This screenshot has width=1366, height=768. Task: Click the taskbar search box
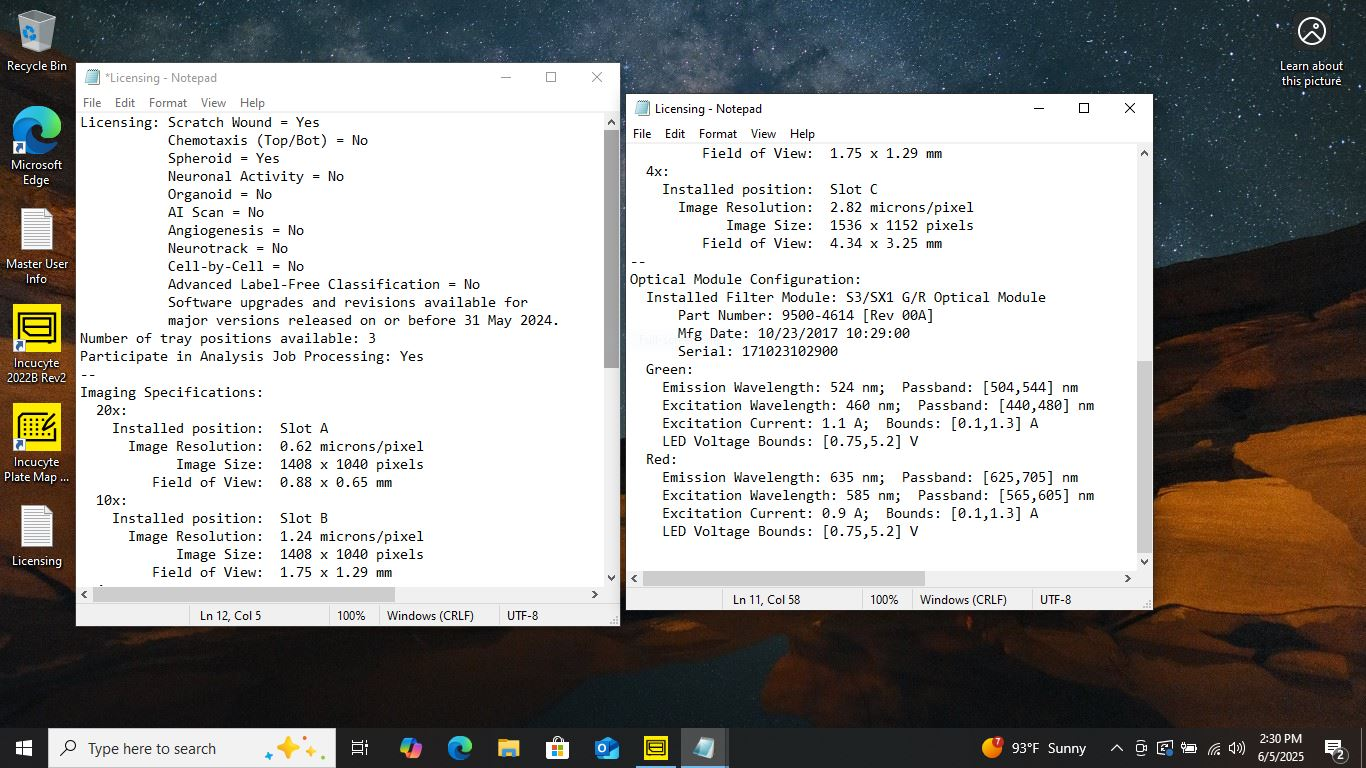click(192, 748)
